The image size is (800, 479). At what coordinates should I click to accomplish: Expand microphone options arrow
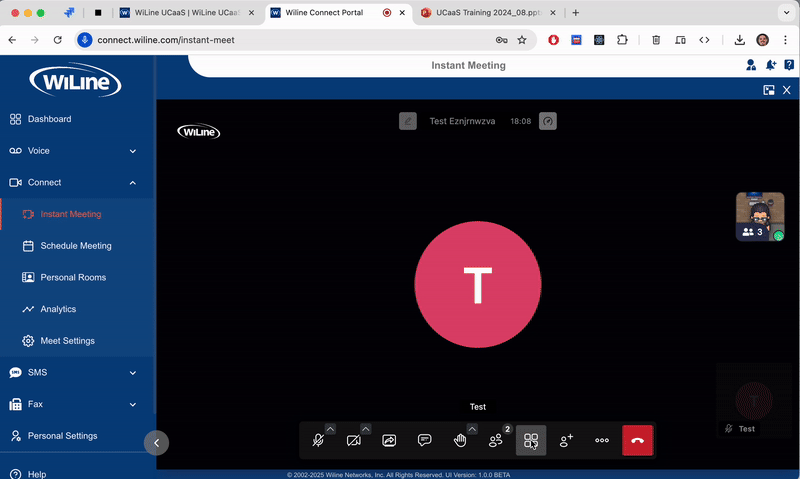(x=330, y=429)
